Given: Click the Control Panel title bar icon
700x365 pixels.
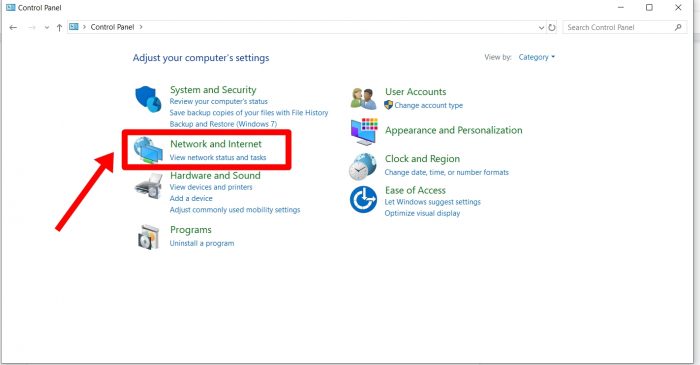Looking at the screenshot, I should [10, 8].
